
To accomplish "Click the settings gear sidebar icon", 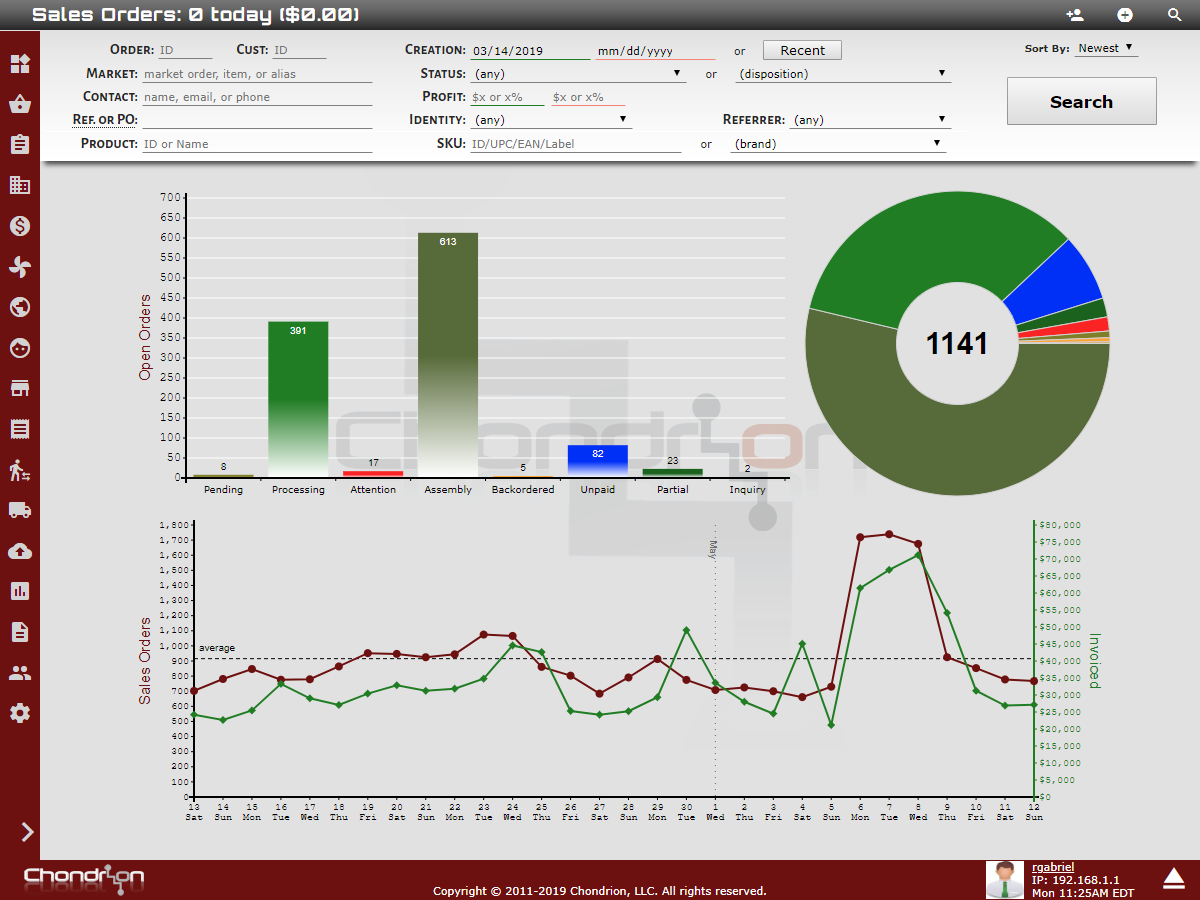I will pyautogui.click(x=19, y=713).
